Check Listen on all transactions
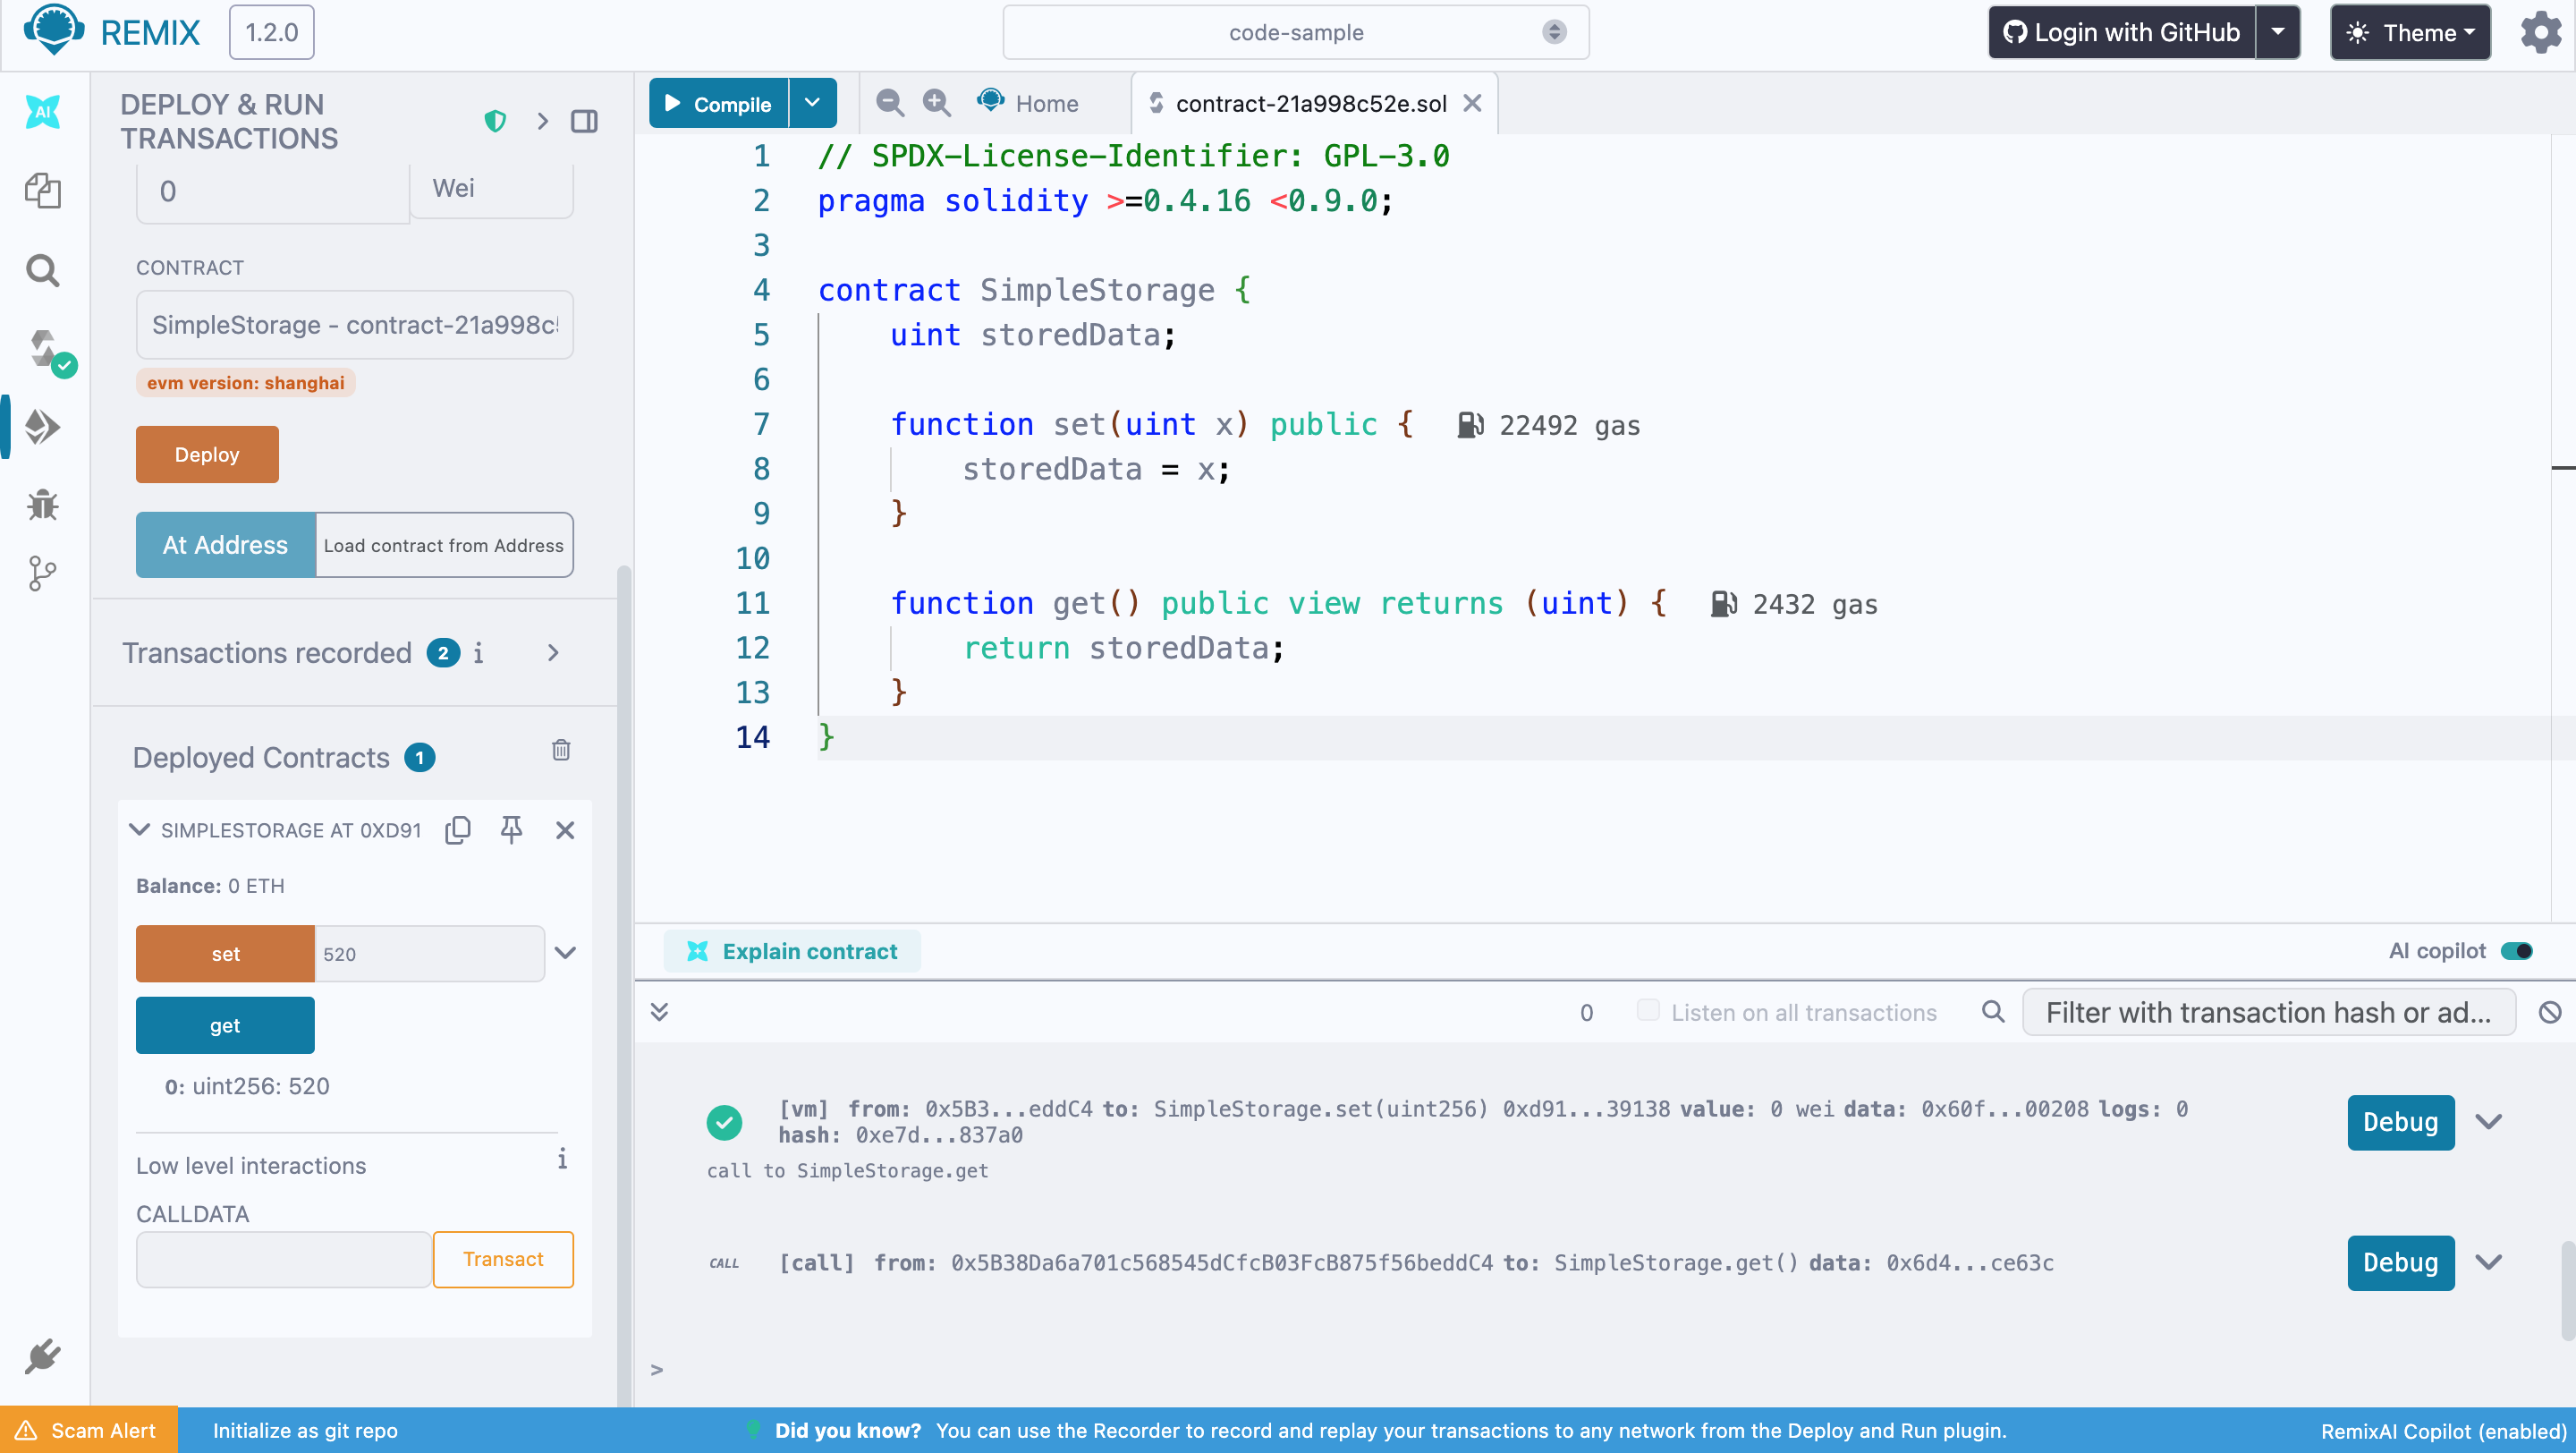Viewport: 2576px width, 1453px height. [1648, 1011]
